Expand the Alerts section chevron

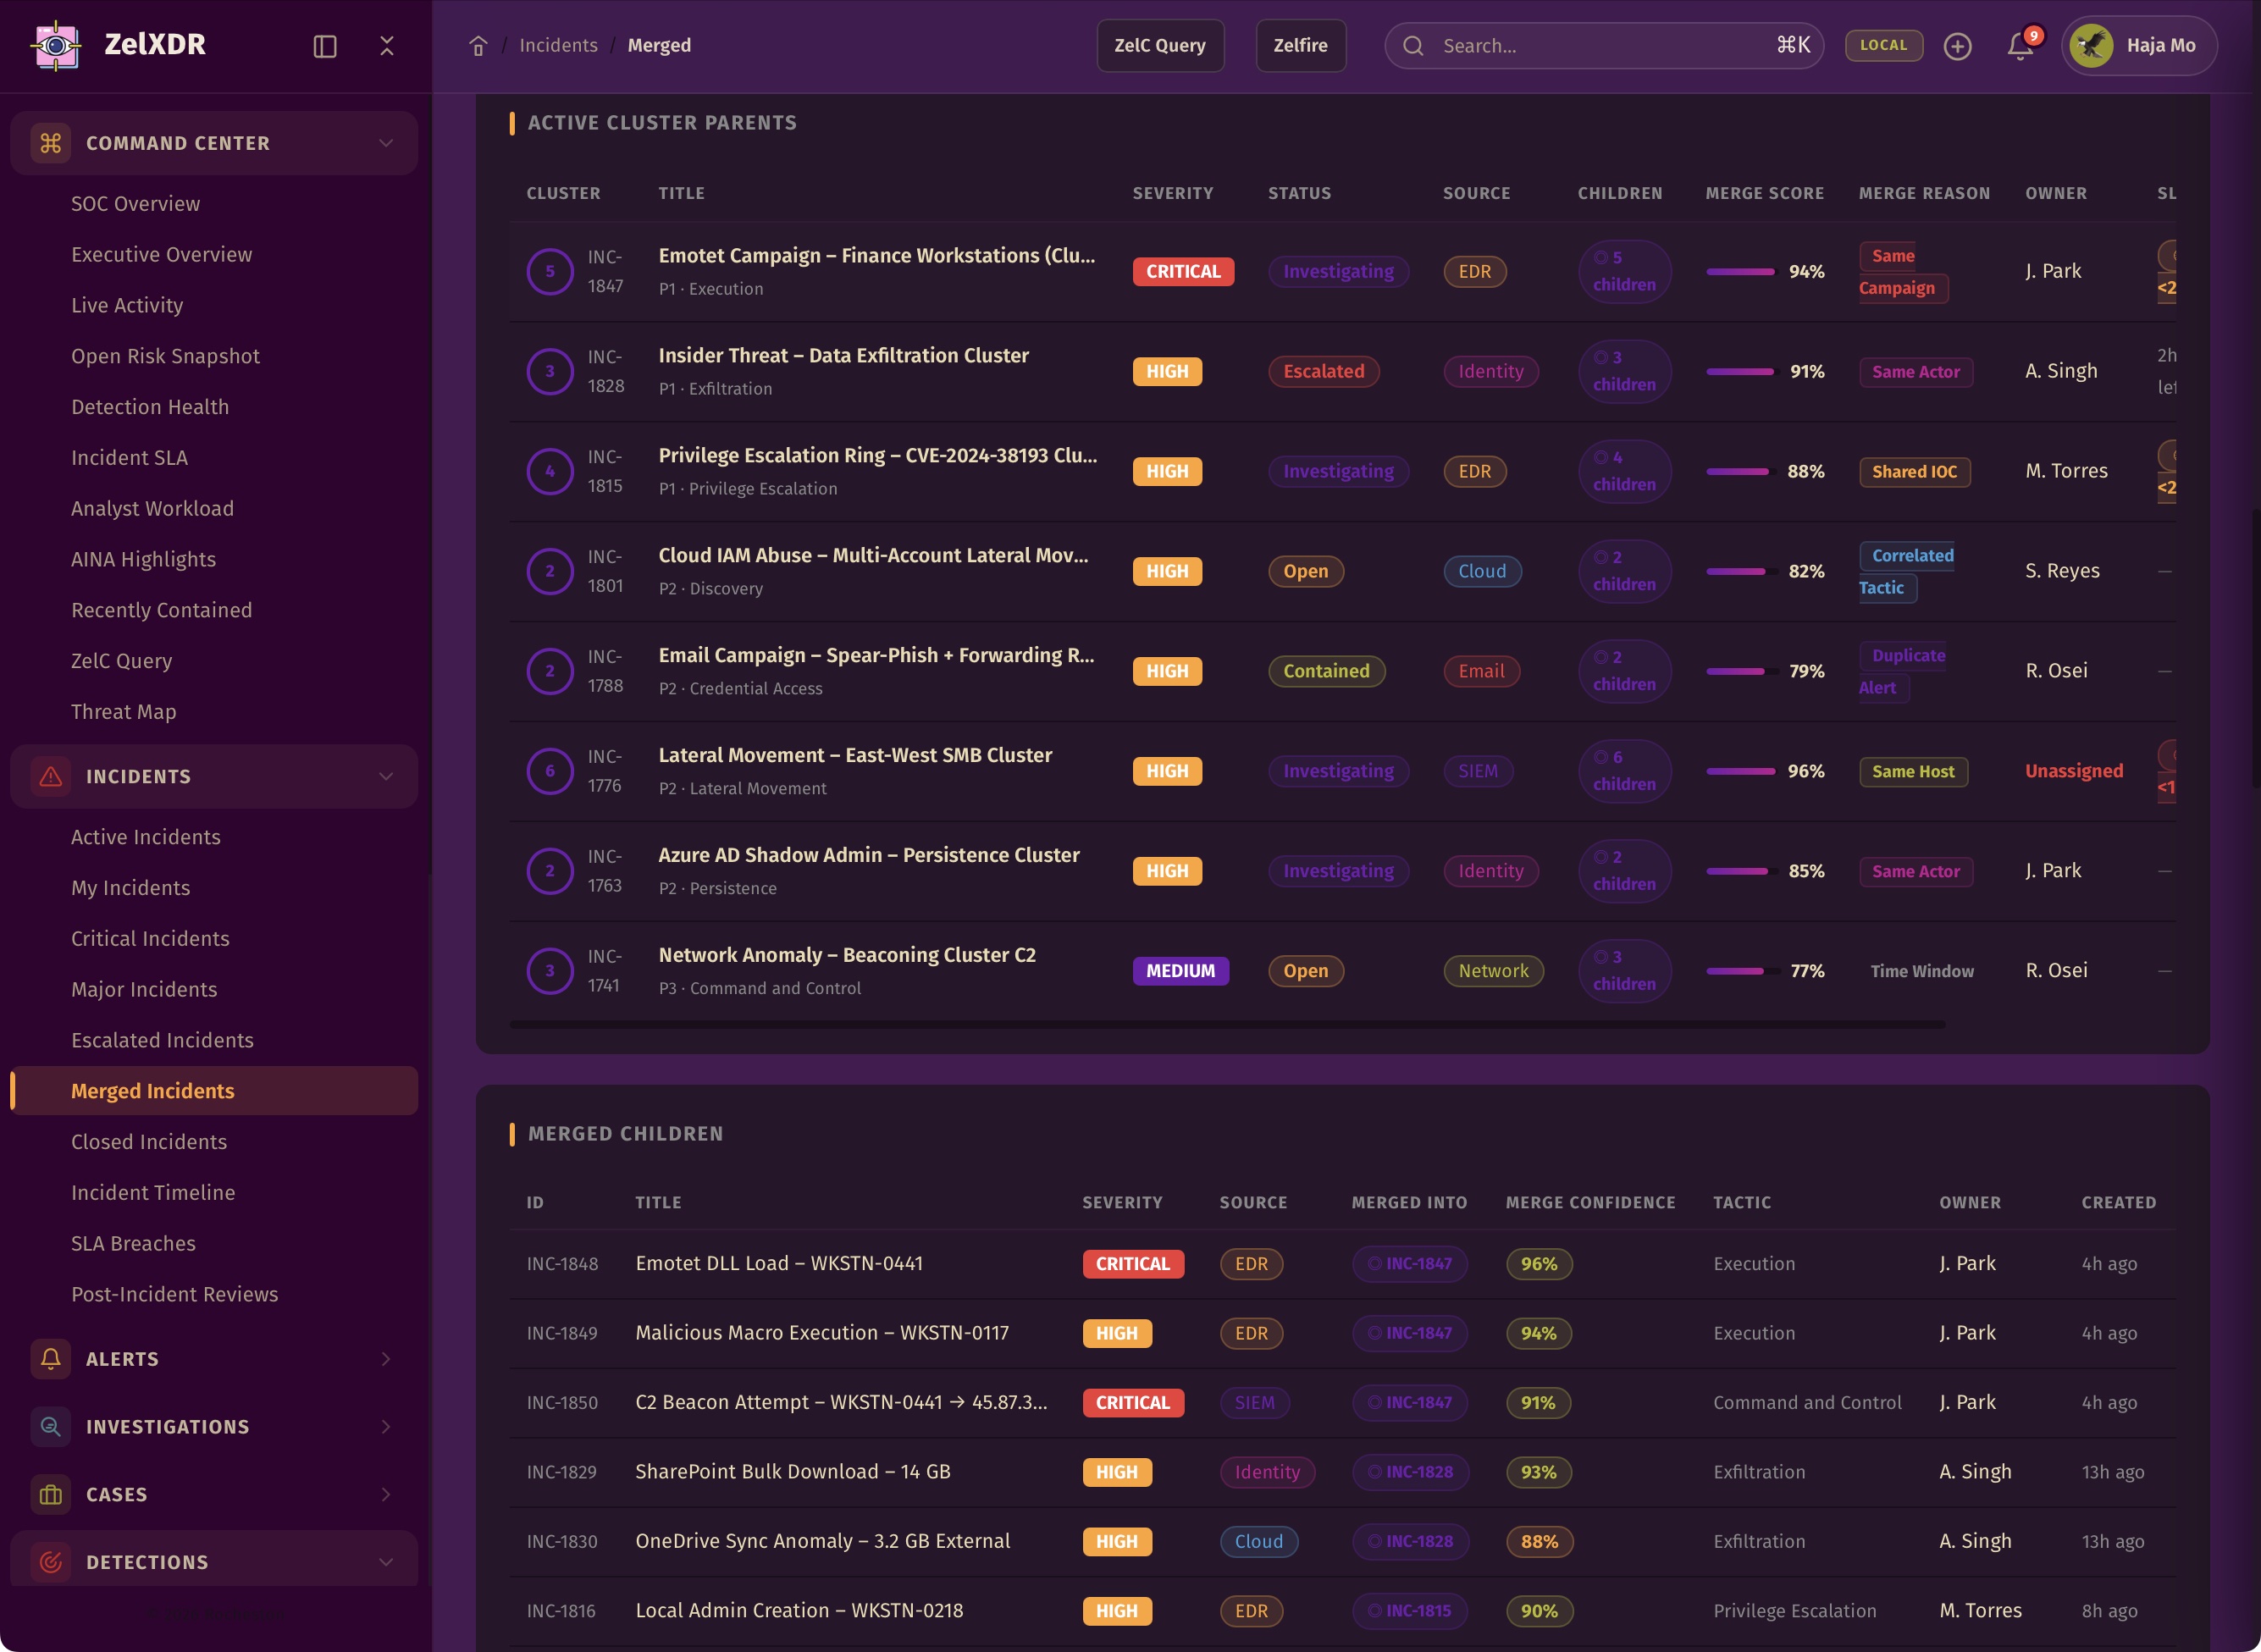tap(385, 1358)
